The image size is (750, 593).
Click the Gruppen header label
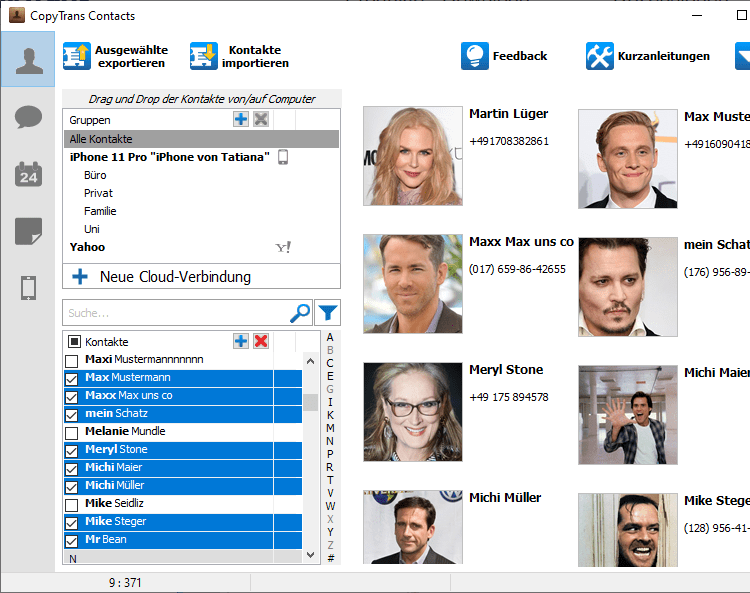coord(89,120)
